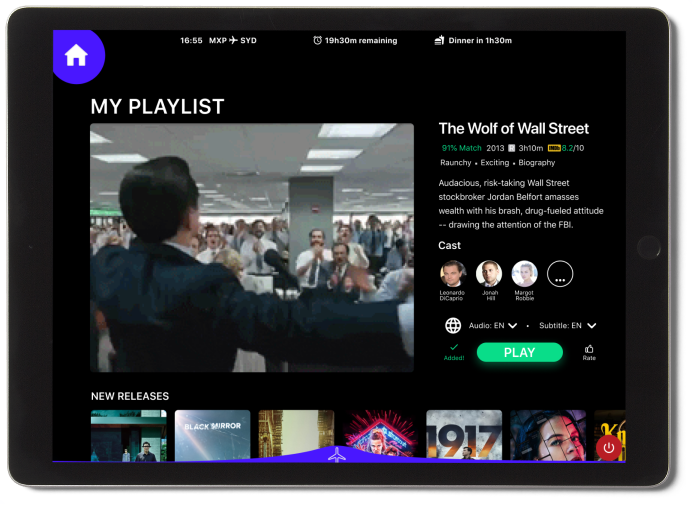
Task: Tap the flight route airplane icon MXP-SYD
Action: point(233,40)
